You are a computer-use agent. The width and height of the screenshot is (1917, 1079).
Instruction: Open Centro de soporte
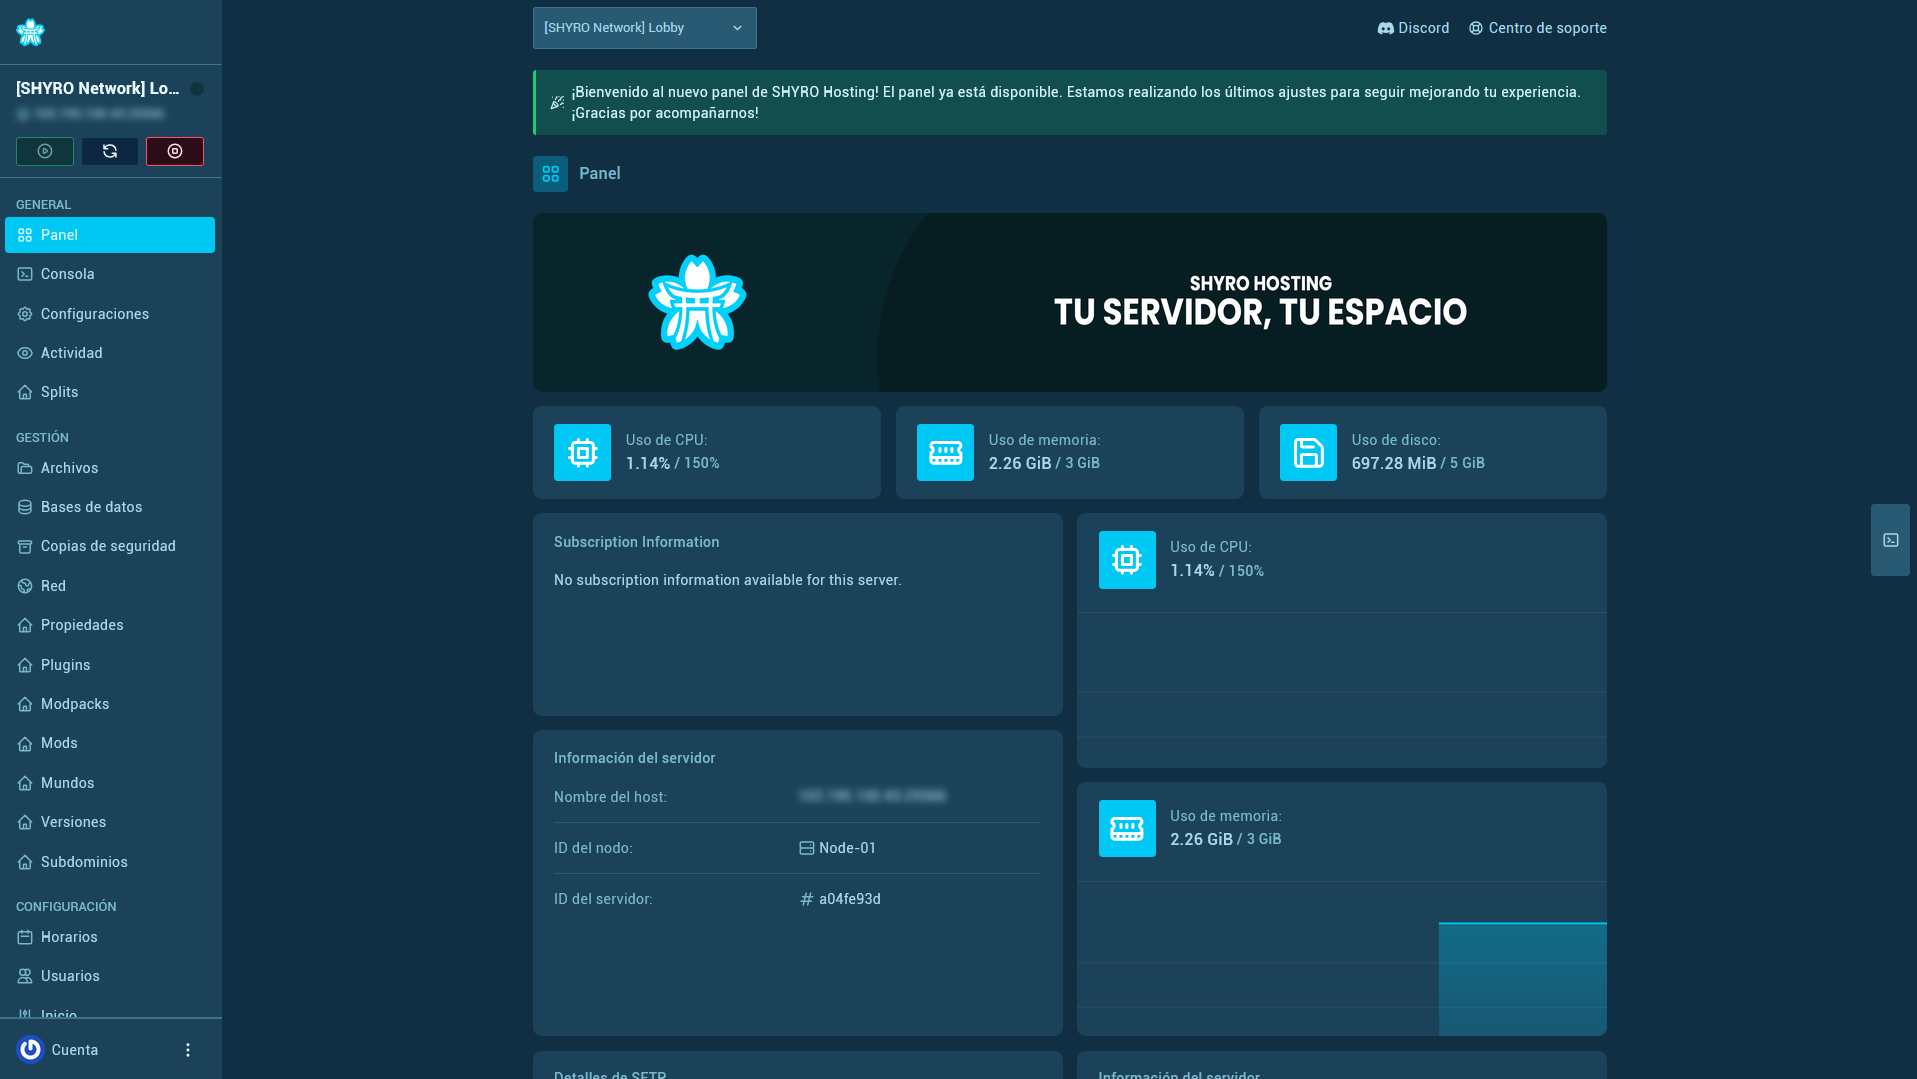tap(1537, 28)
